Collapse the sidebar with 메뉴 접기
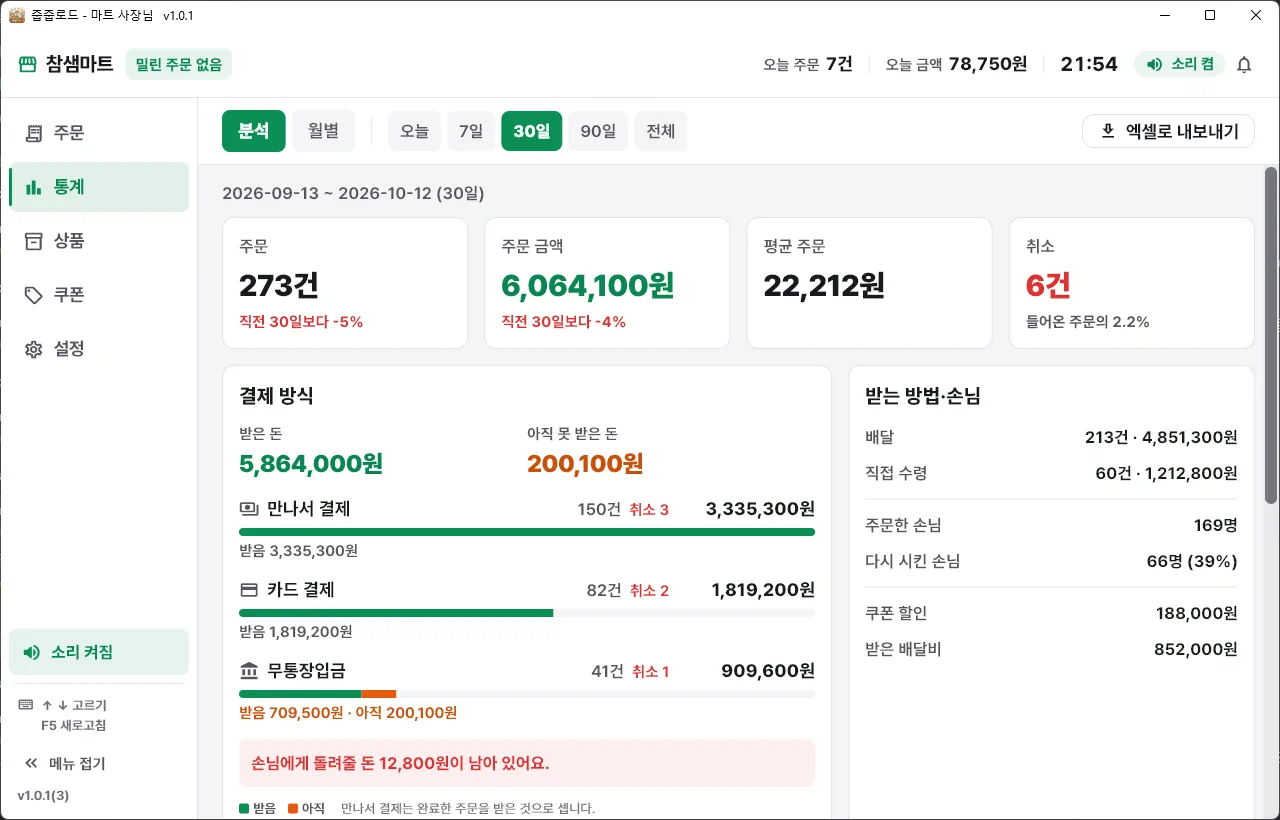Image resolution: width=1280 pixels, height=820 pixels. point(65,764)
